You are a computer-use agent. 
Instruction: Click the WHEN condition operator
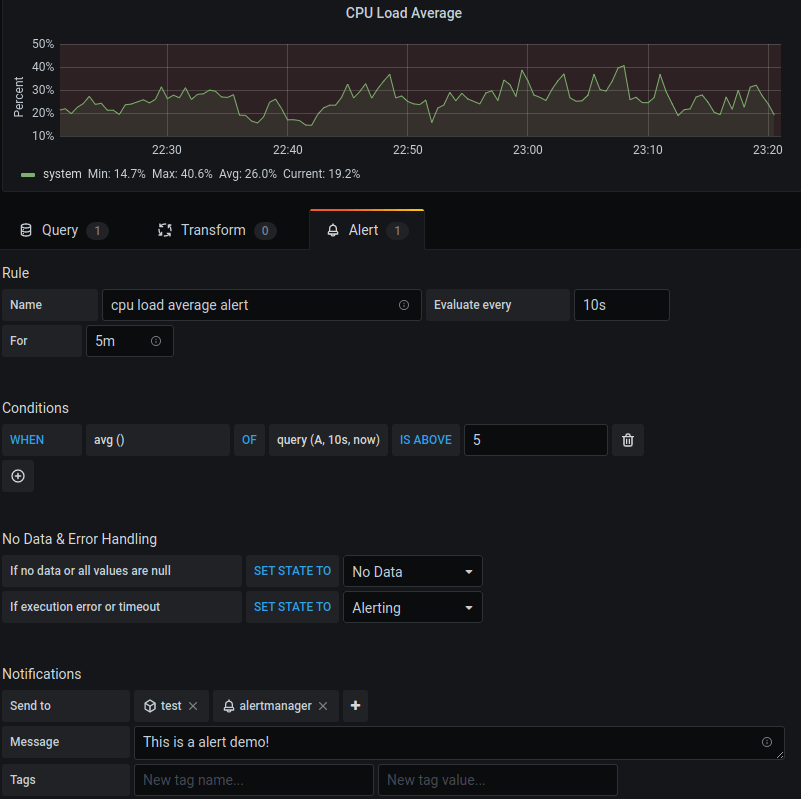41,440
